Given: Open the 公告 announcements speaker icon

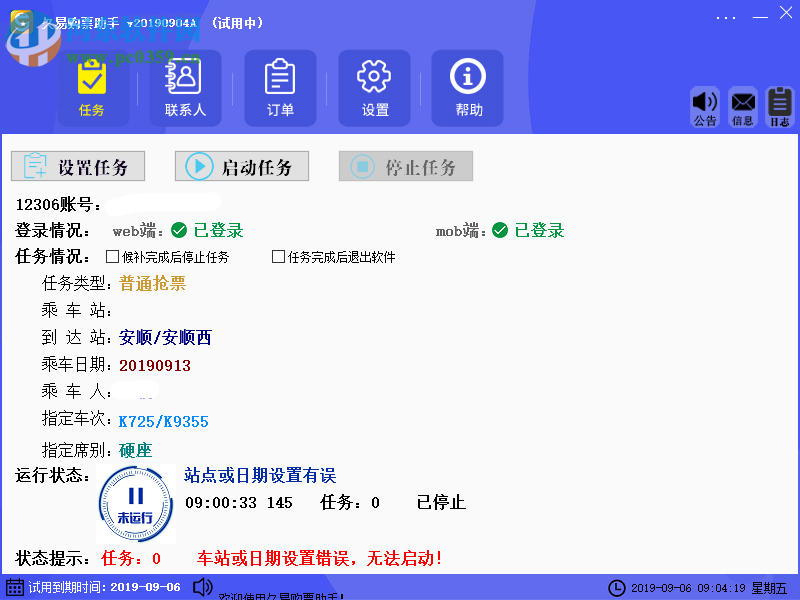Looking at the screenshot, I should click(706, 104).
